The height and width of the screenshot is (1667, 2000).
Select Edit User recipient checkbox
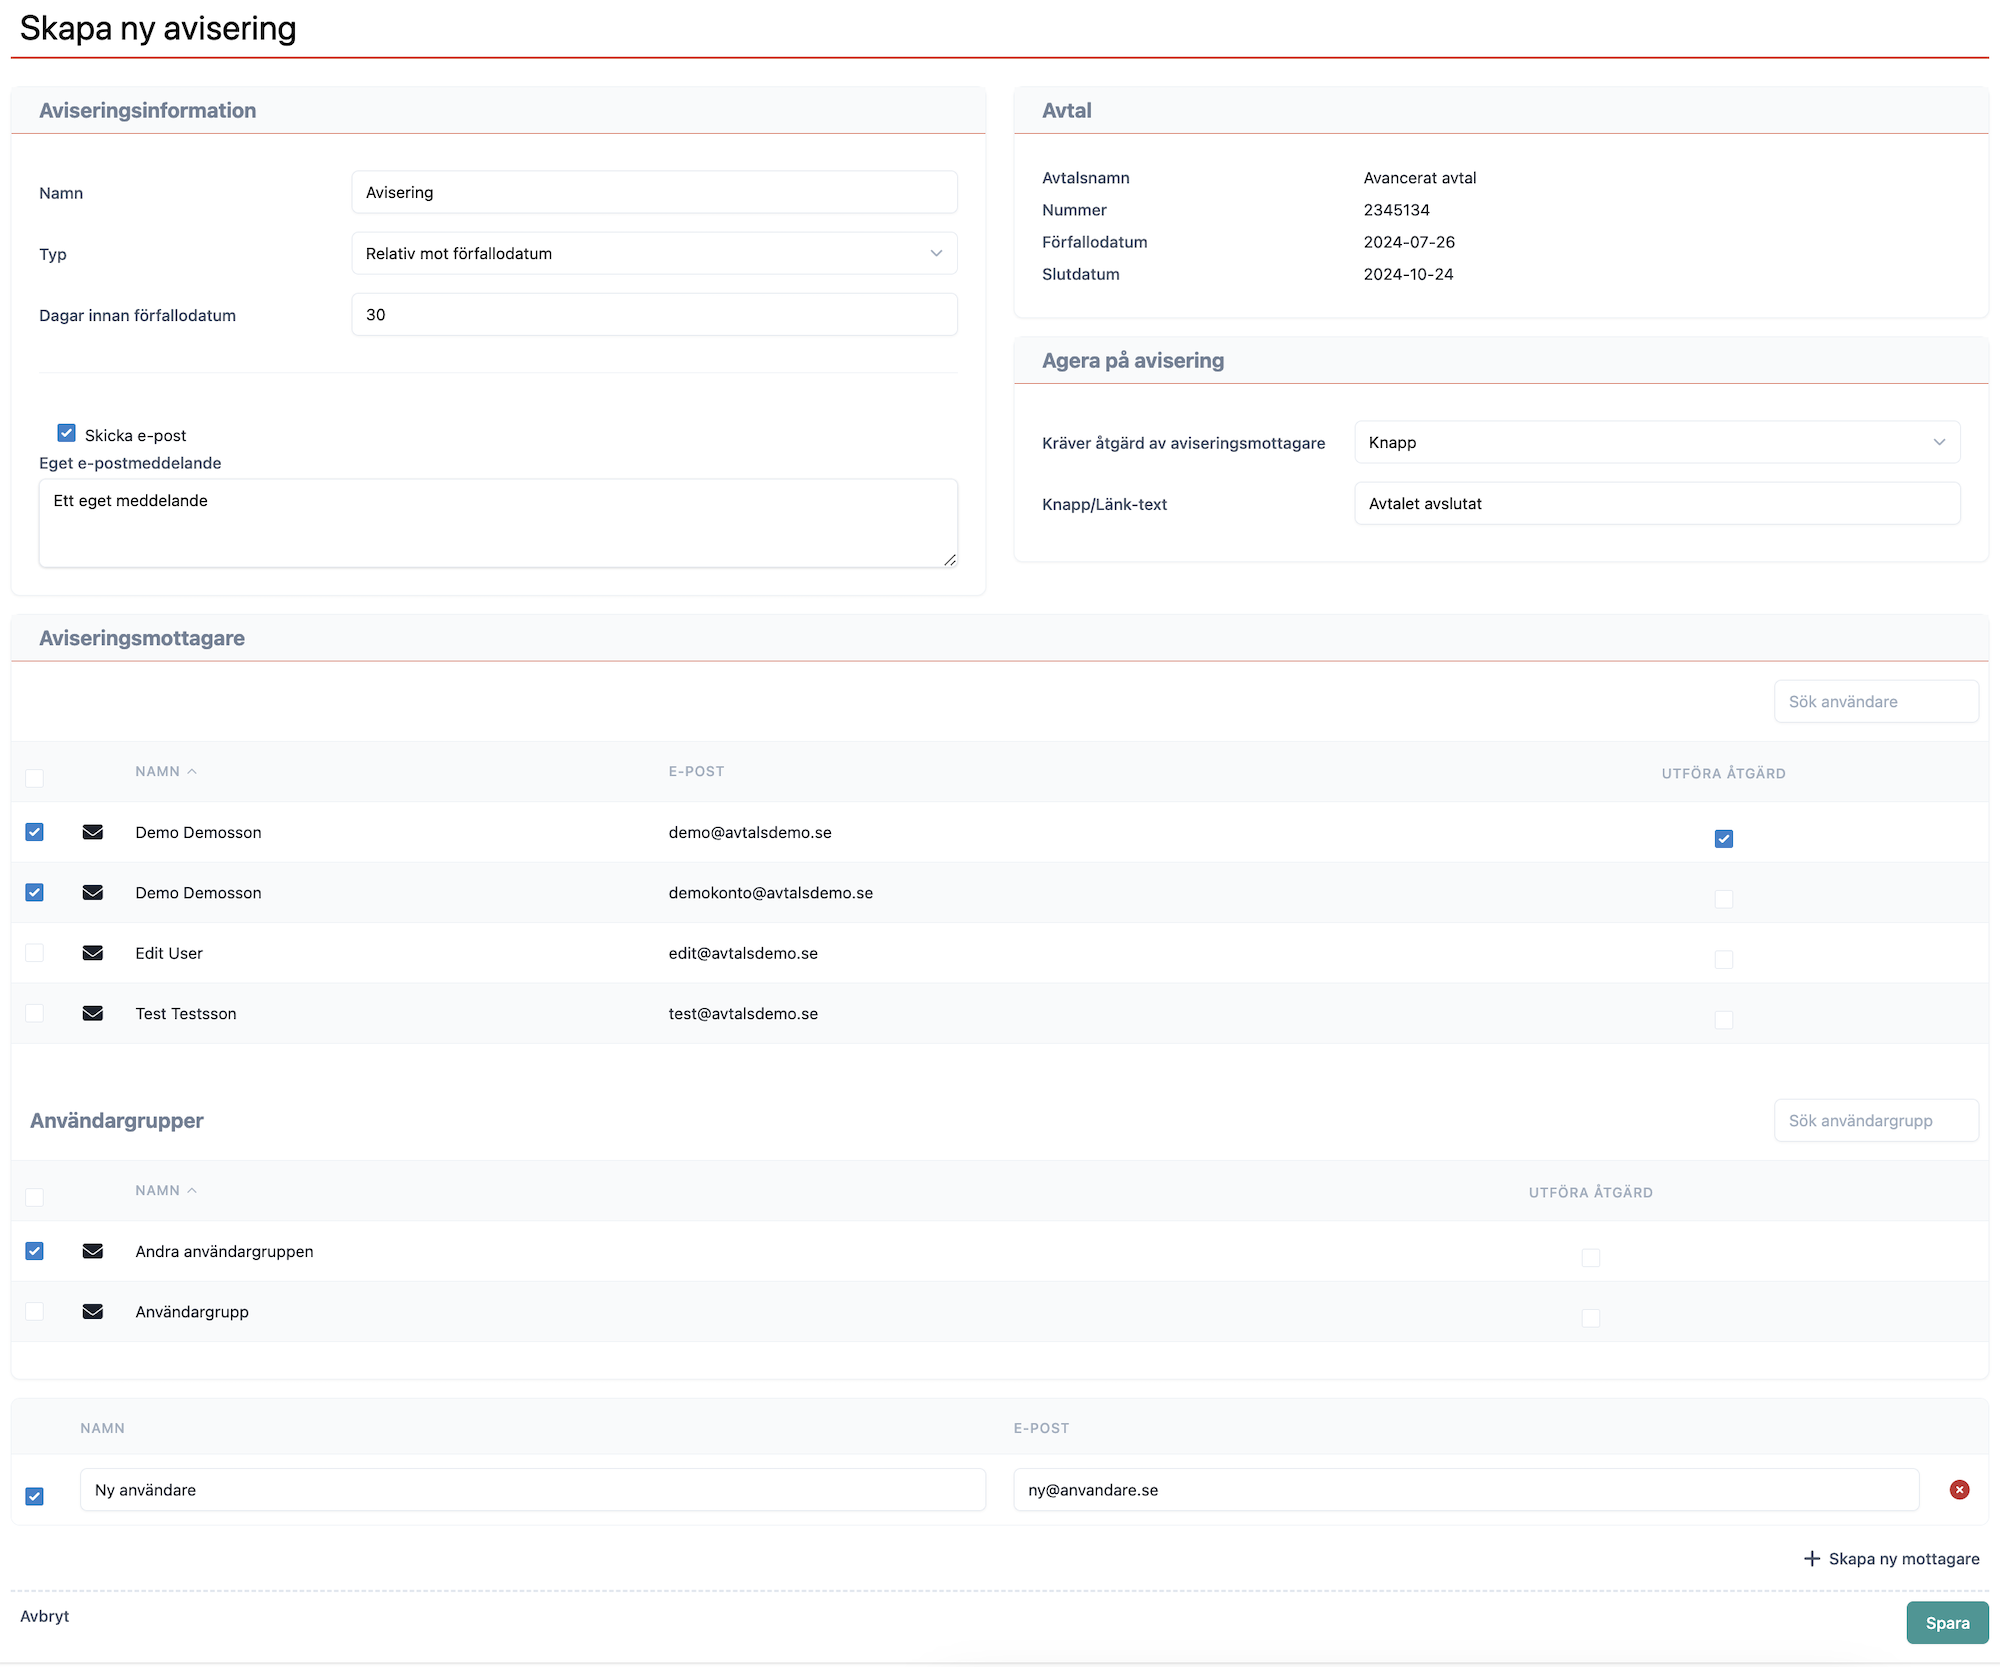pyautogui.click(x=35, y=953)
